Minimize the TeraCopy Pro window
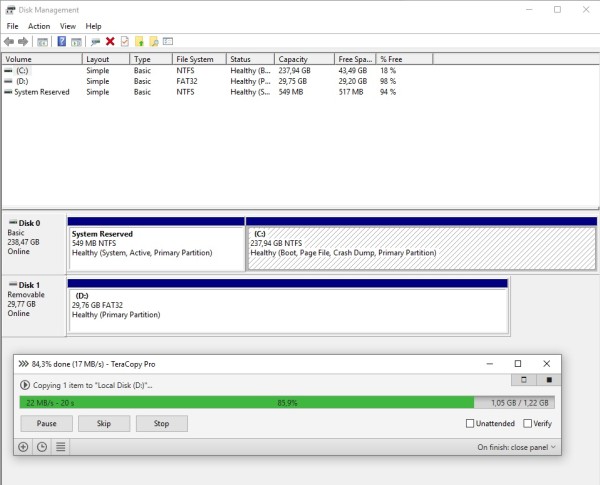 489,364
